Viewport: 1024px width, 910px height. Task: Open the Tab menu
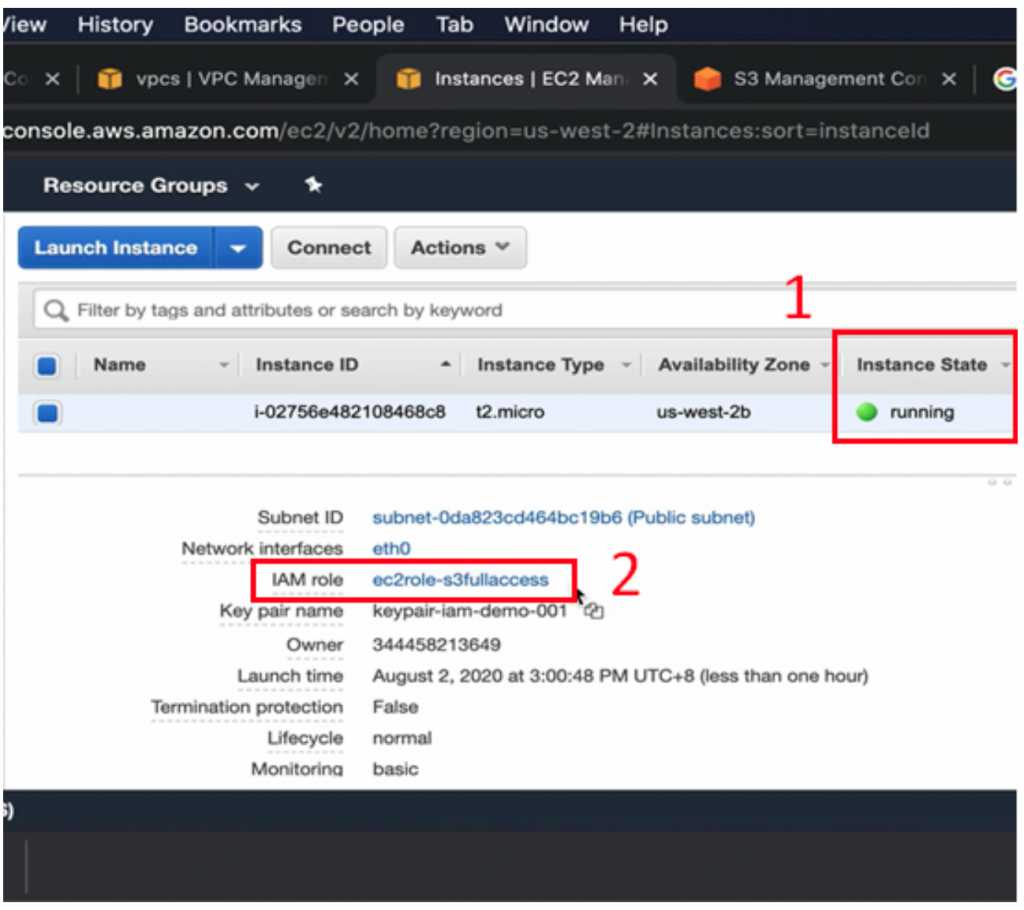pos(455,25)
